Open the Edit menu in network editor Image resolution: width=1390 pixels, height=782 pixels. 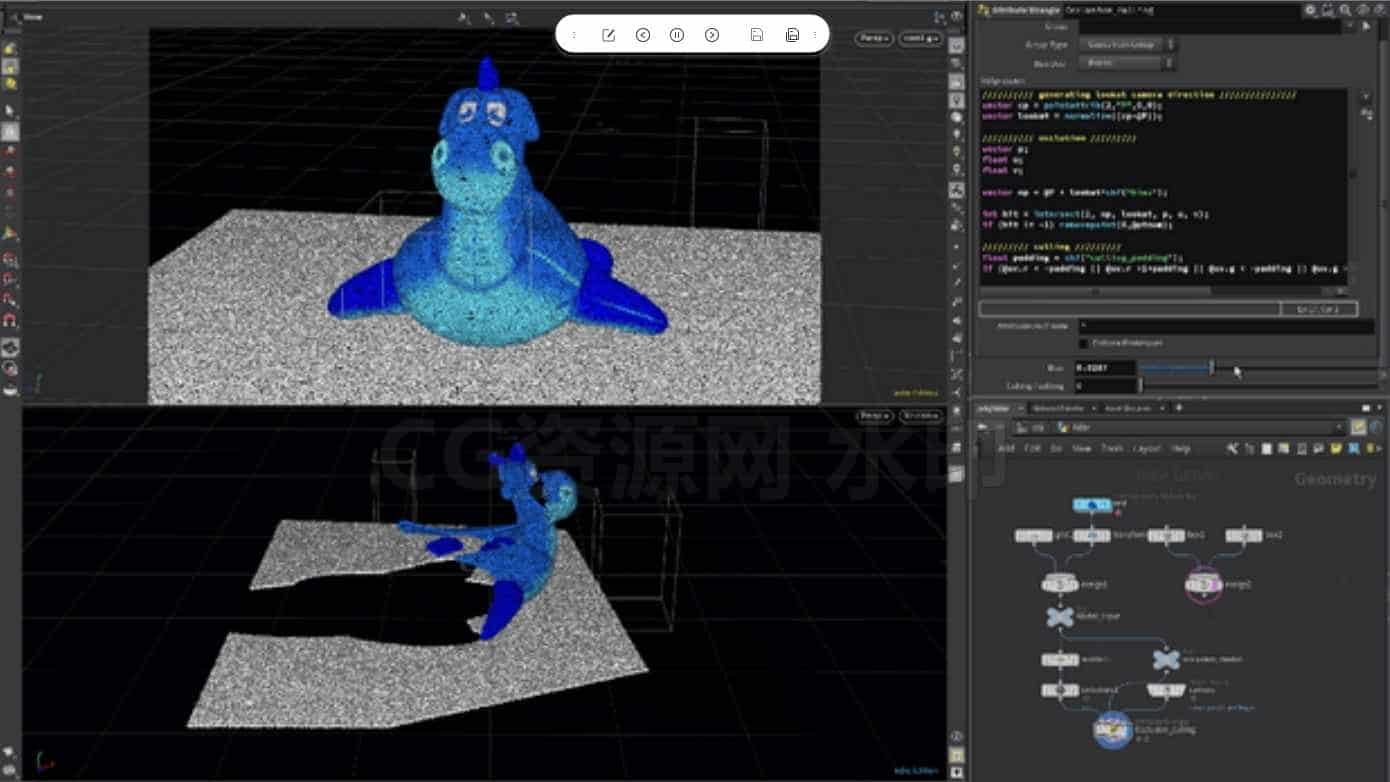[x=1032, y=449]
